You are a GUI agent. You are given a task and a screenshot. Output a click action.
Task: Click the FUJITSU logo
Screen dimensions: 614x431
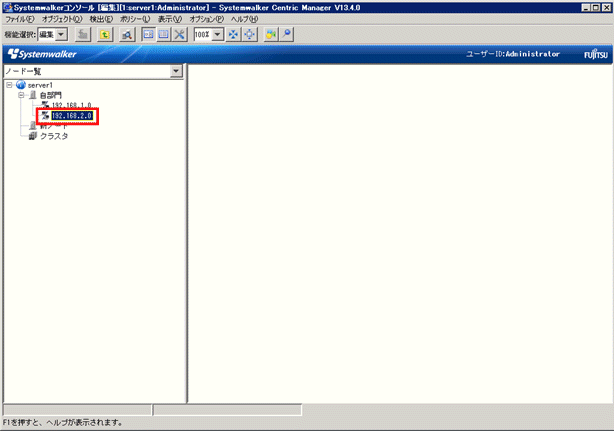tap(596, 54)
